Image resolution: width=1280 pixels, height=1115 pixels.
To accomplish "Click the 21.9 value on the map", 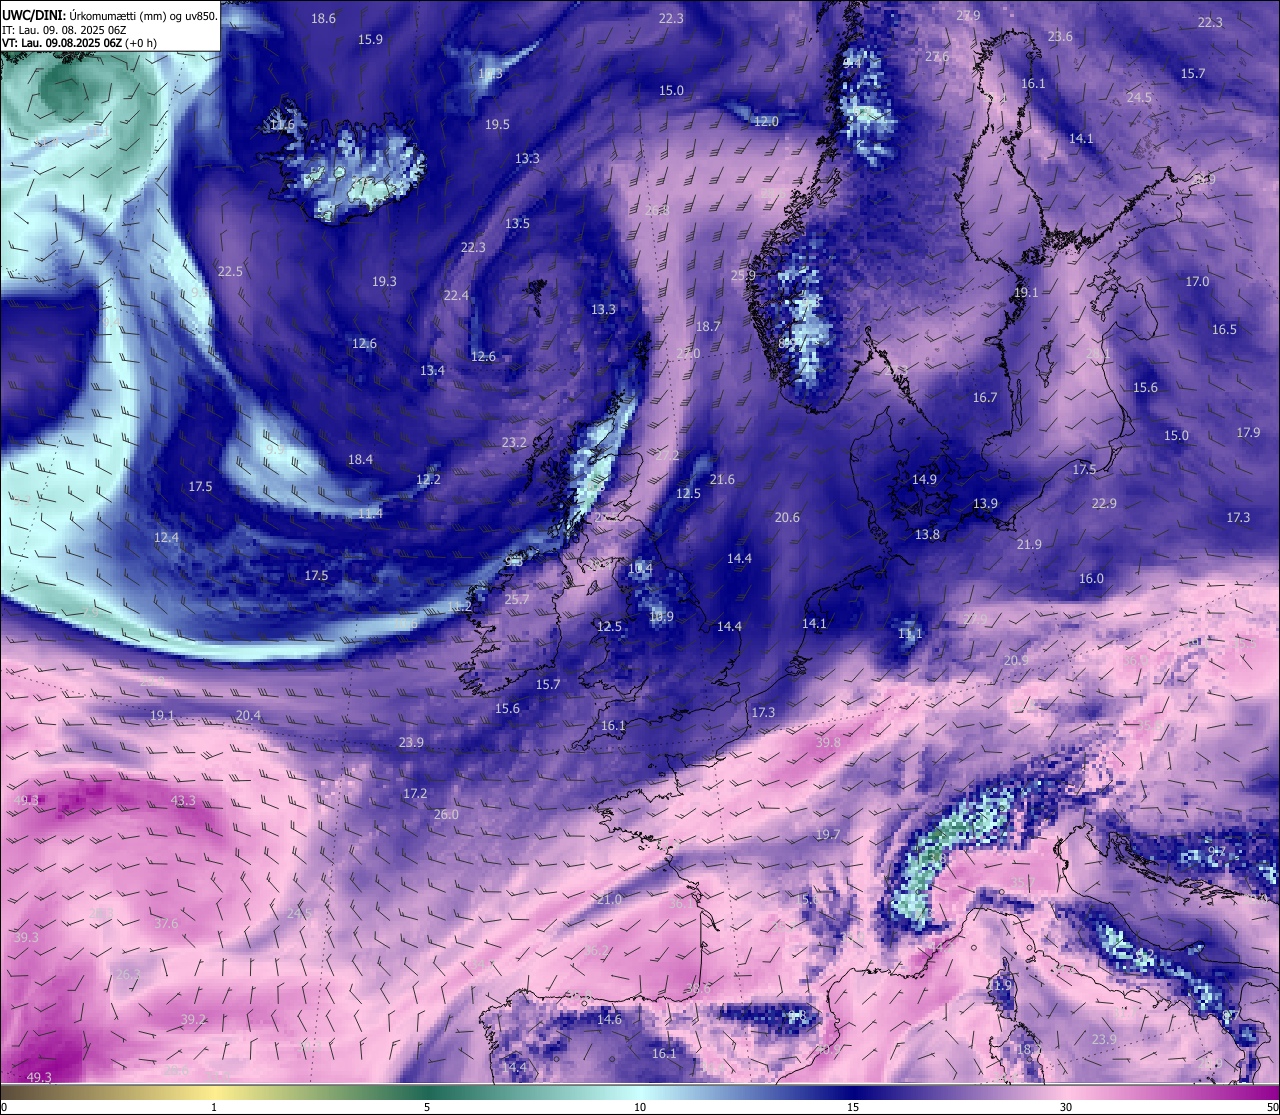I will pos(1029,544).
